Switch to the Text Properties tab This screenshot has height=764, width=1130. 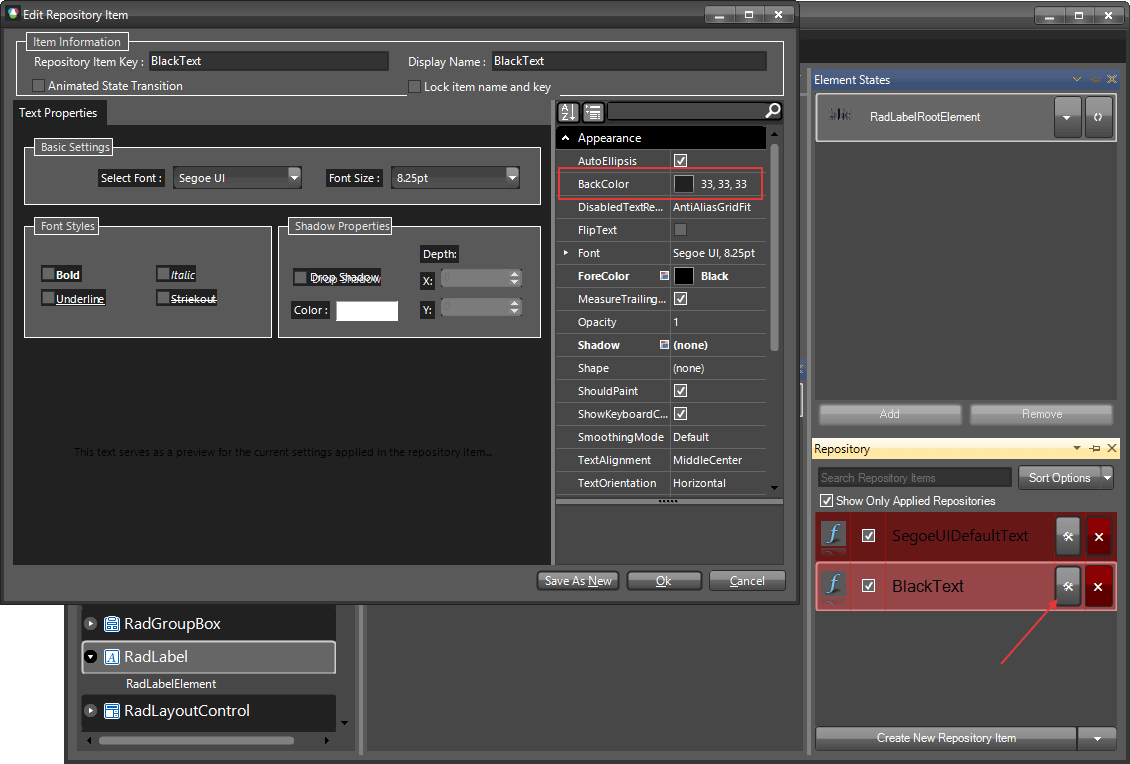tap(58, 112)
